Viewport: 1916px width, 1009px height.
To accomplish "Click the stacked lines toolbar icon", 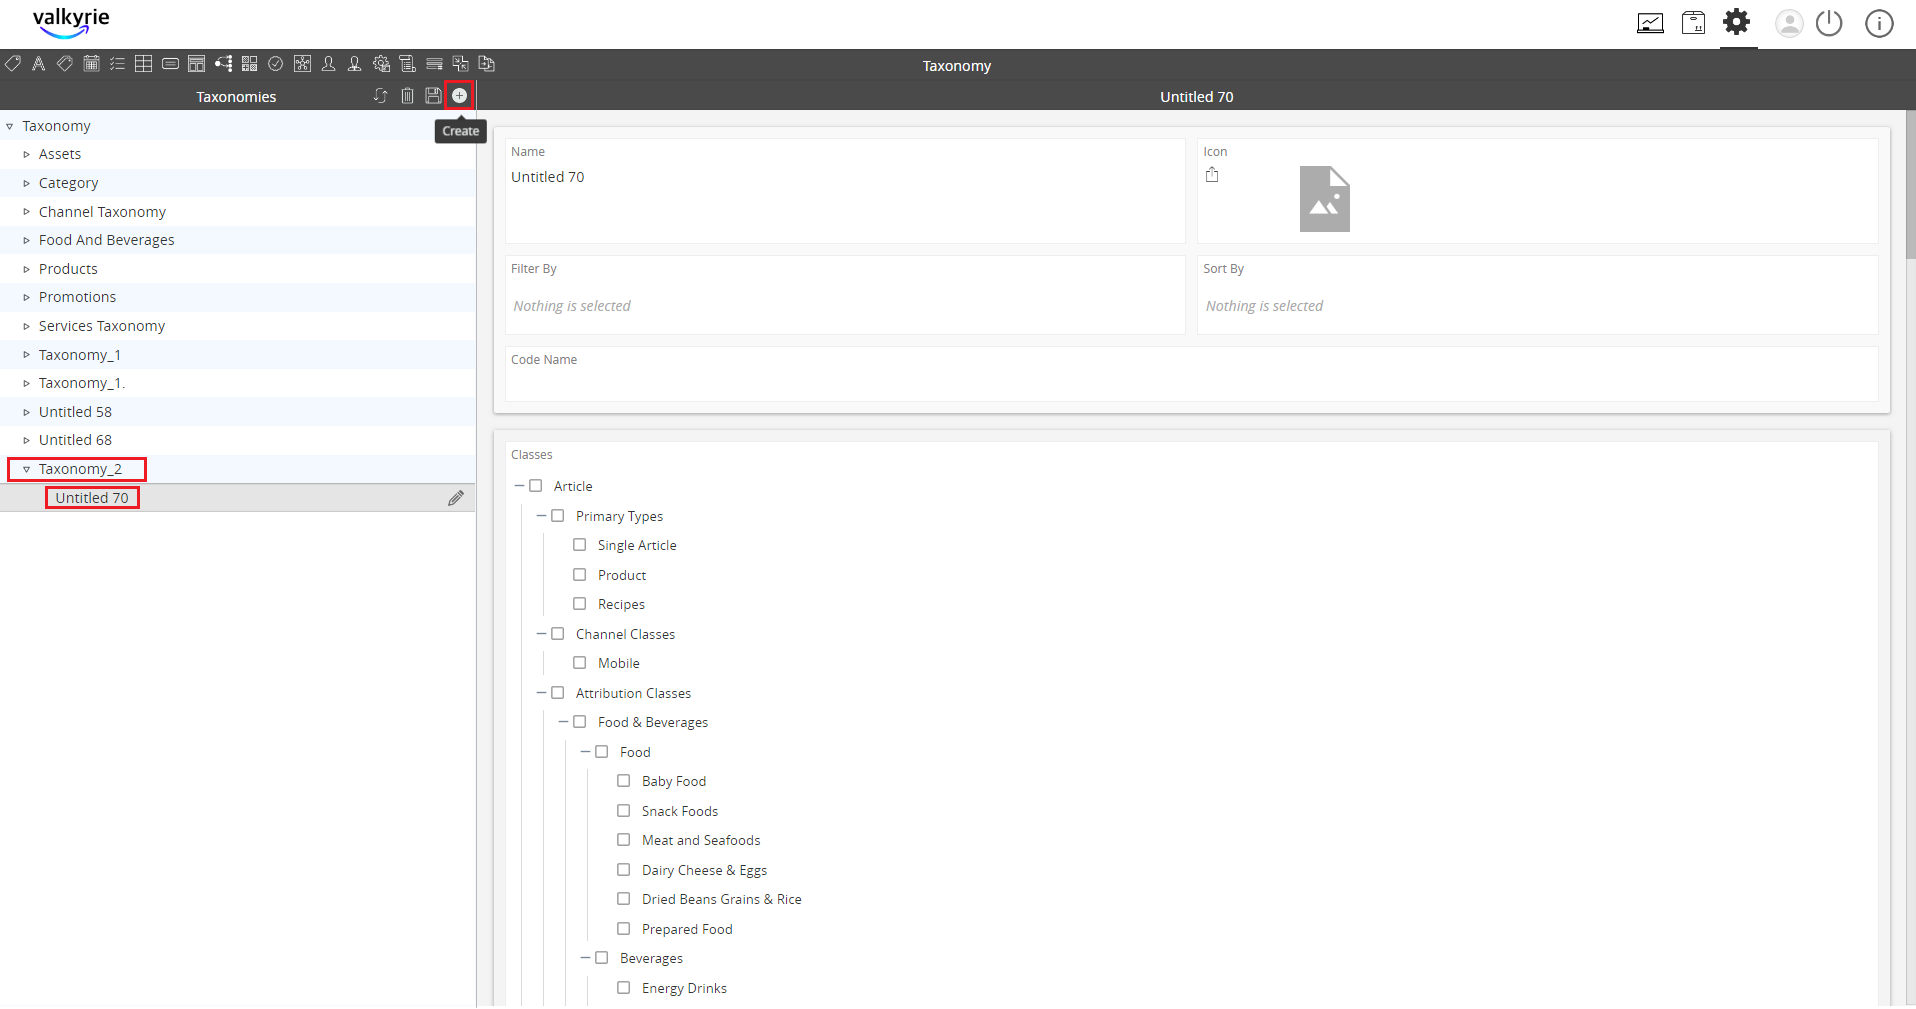I will pyautogui.click(x=434, y=64).
